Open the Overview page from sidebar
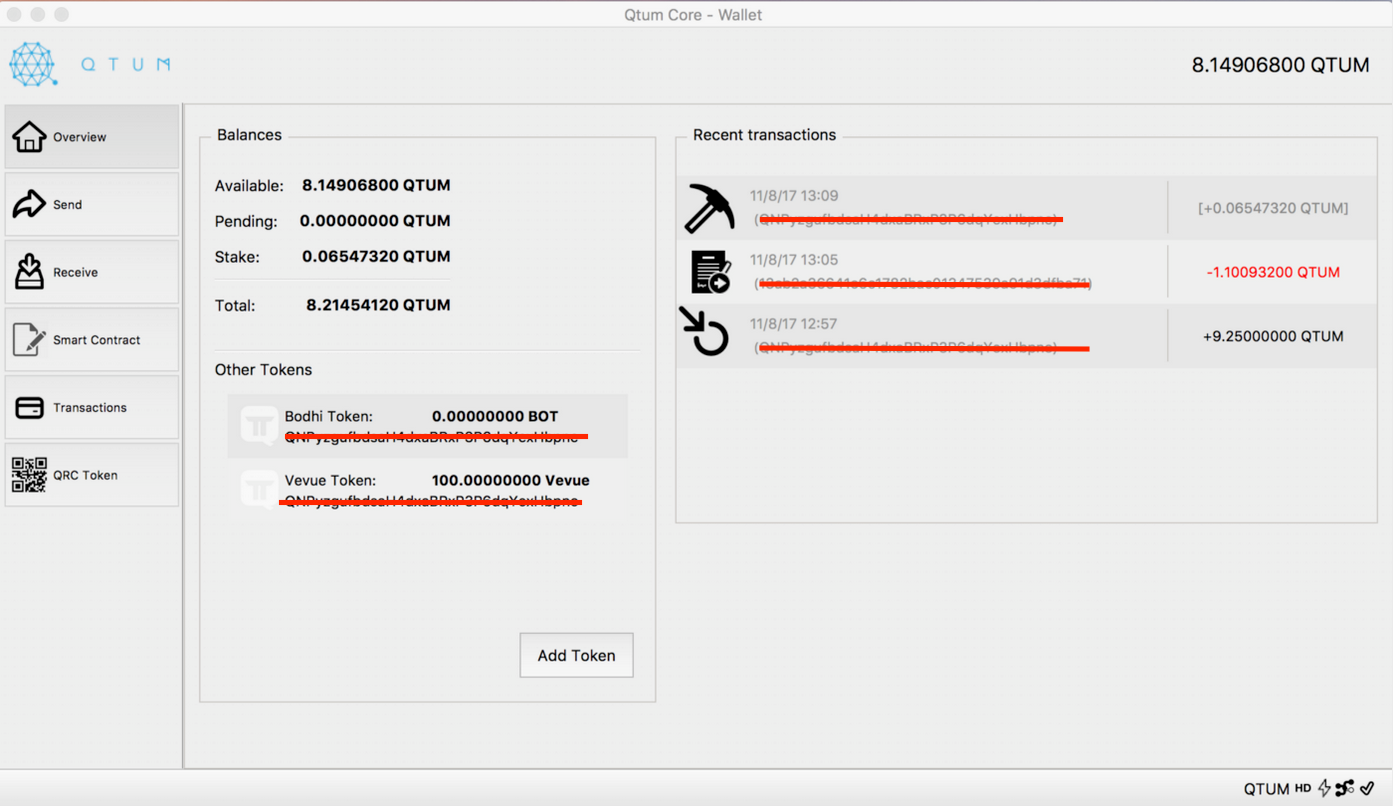 pos(92,137)
